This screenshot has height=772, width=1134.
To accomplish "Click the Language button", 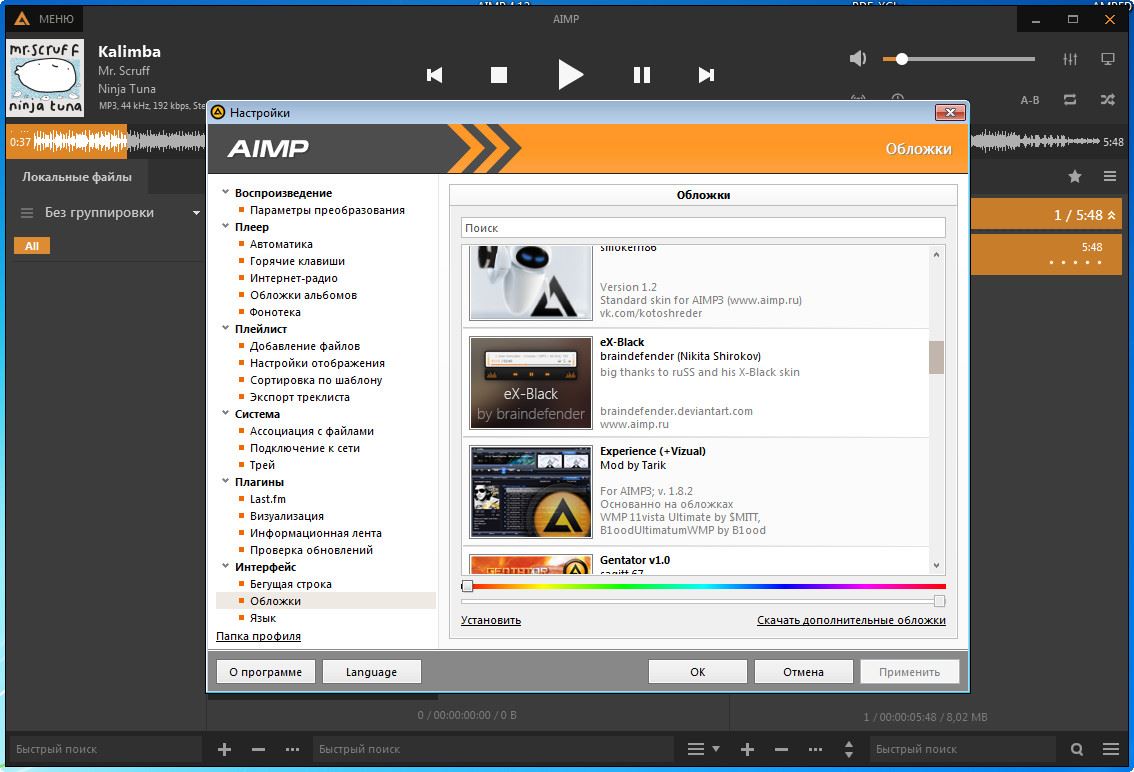I will [371, 671].
